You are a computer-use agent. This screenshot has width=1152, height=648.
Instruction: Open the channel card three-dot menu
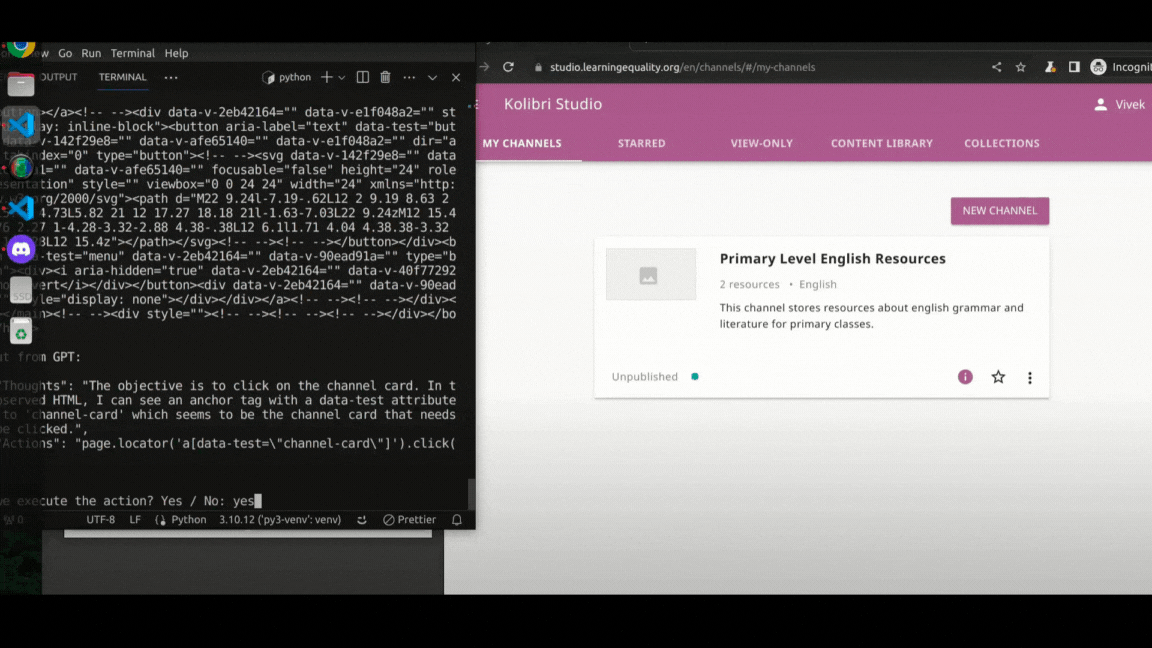[x=1029, y=378]
